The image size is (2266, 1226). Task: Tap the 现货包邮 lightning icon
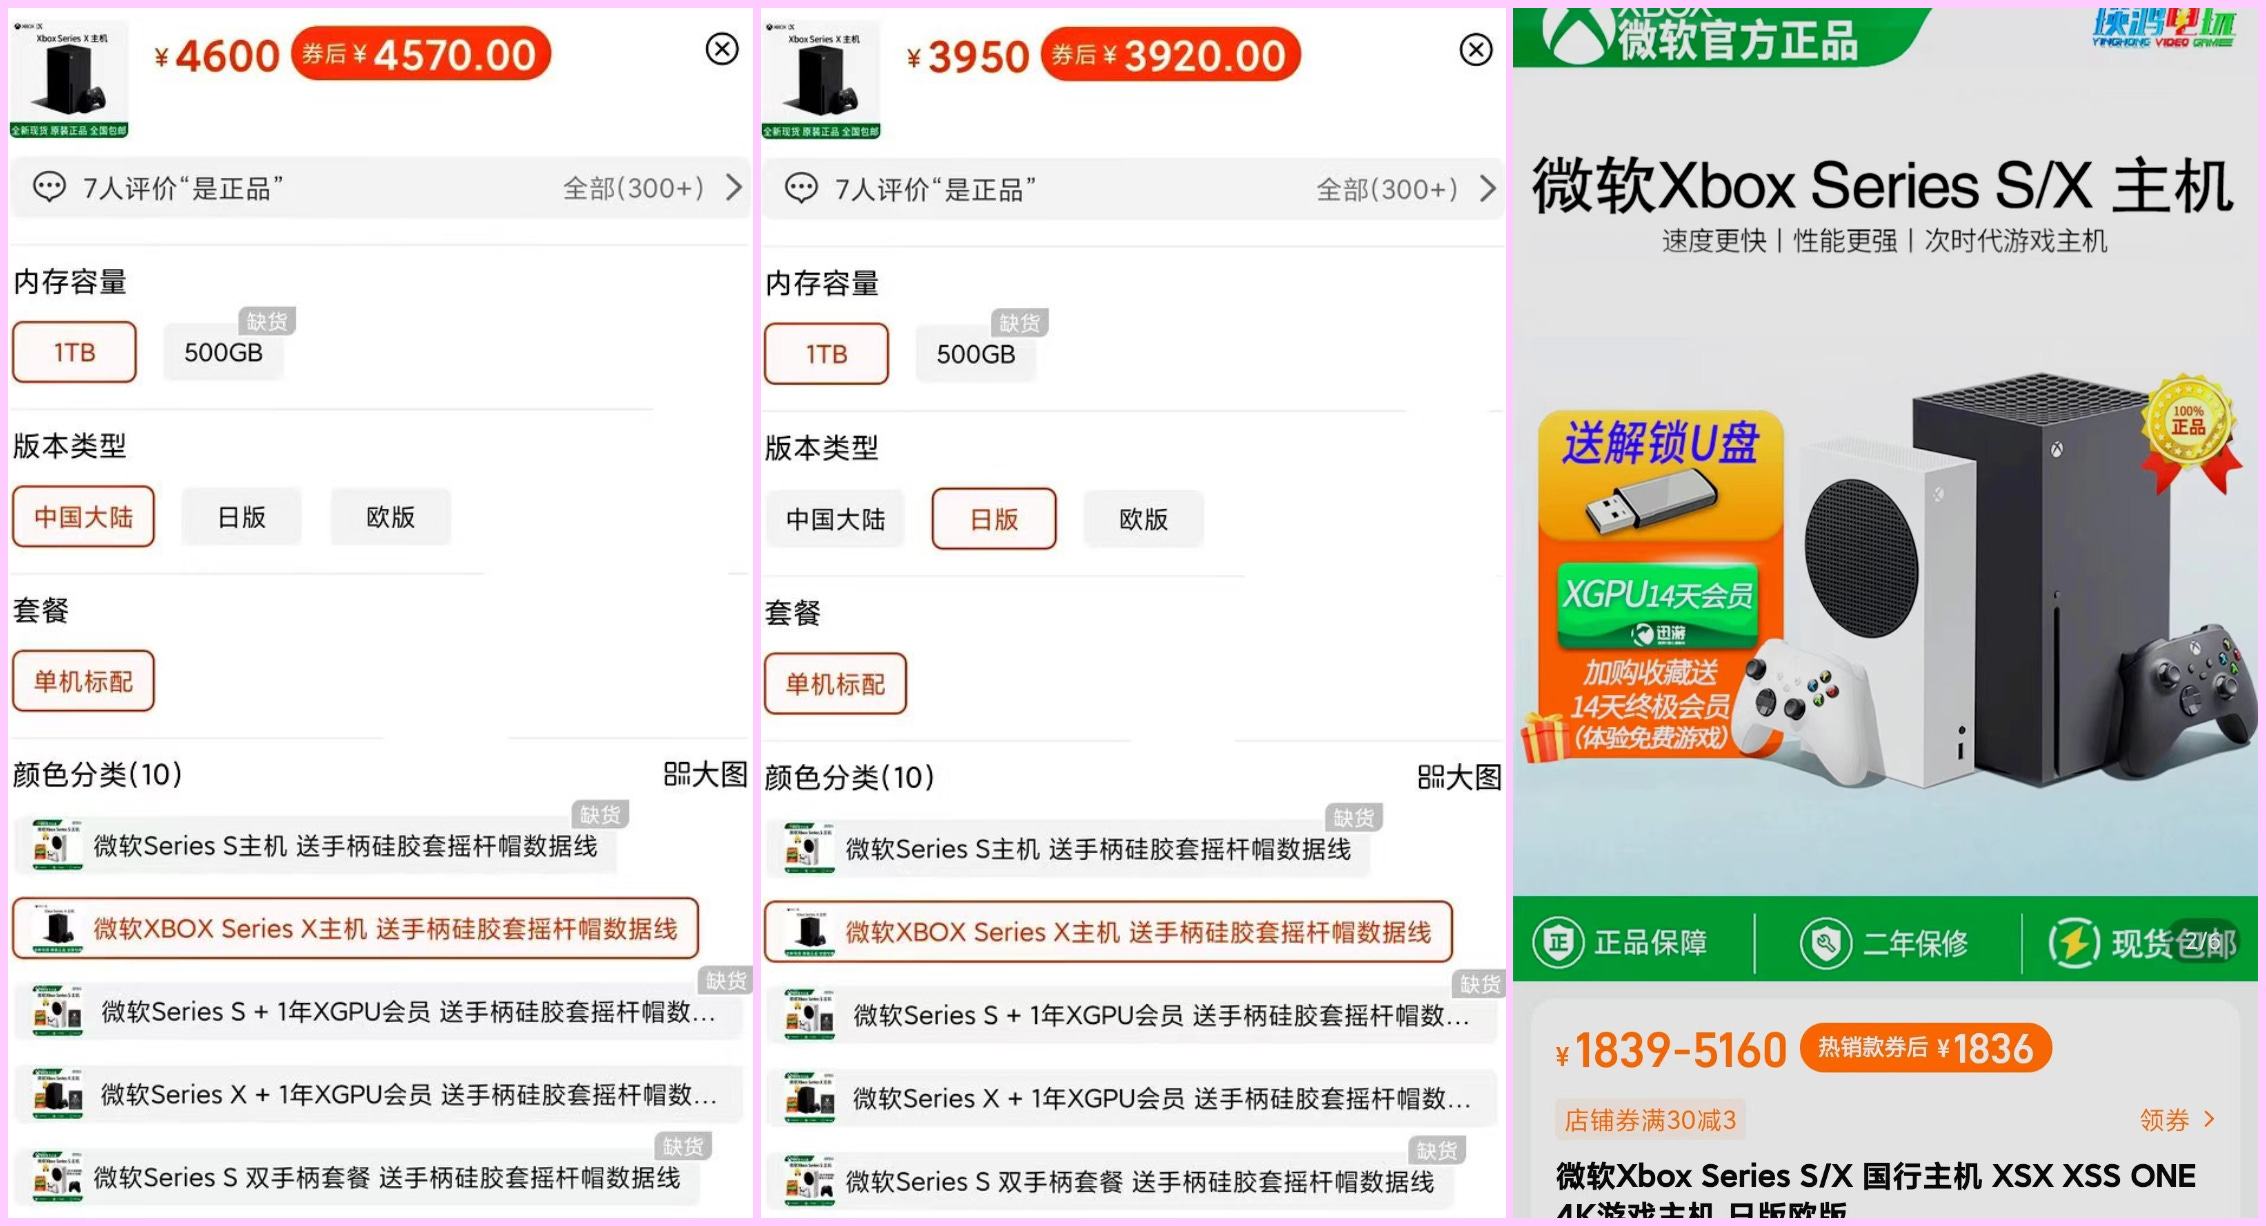point(2074,942)
